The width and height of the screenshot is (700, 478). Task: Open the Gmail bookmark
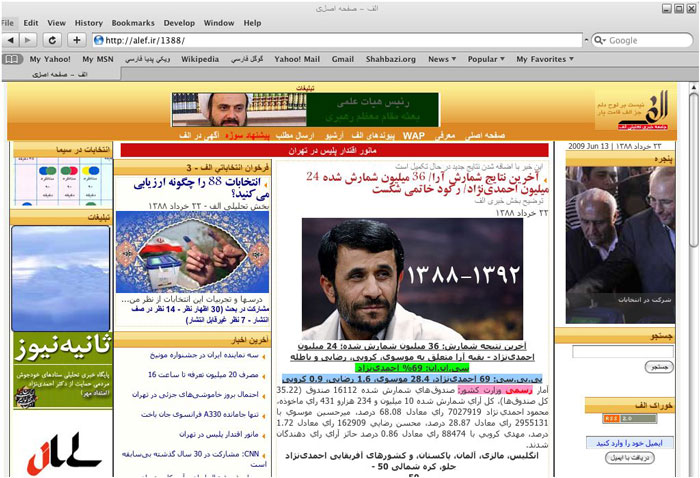[x=343, y=59]
